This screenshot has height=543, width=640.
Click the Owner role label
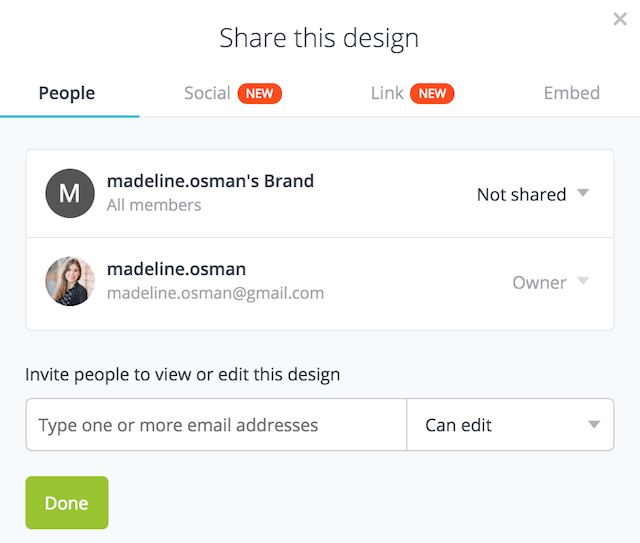click(x=539, y=283)
